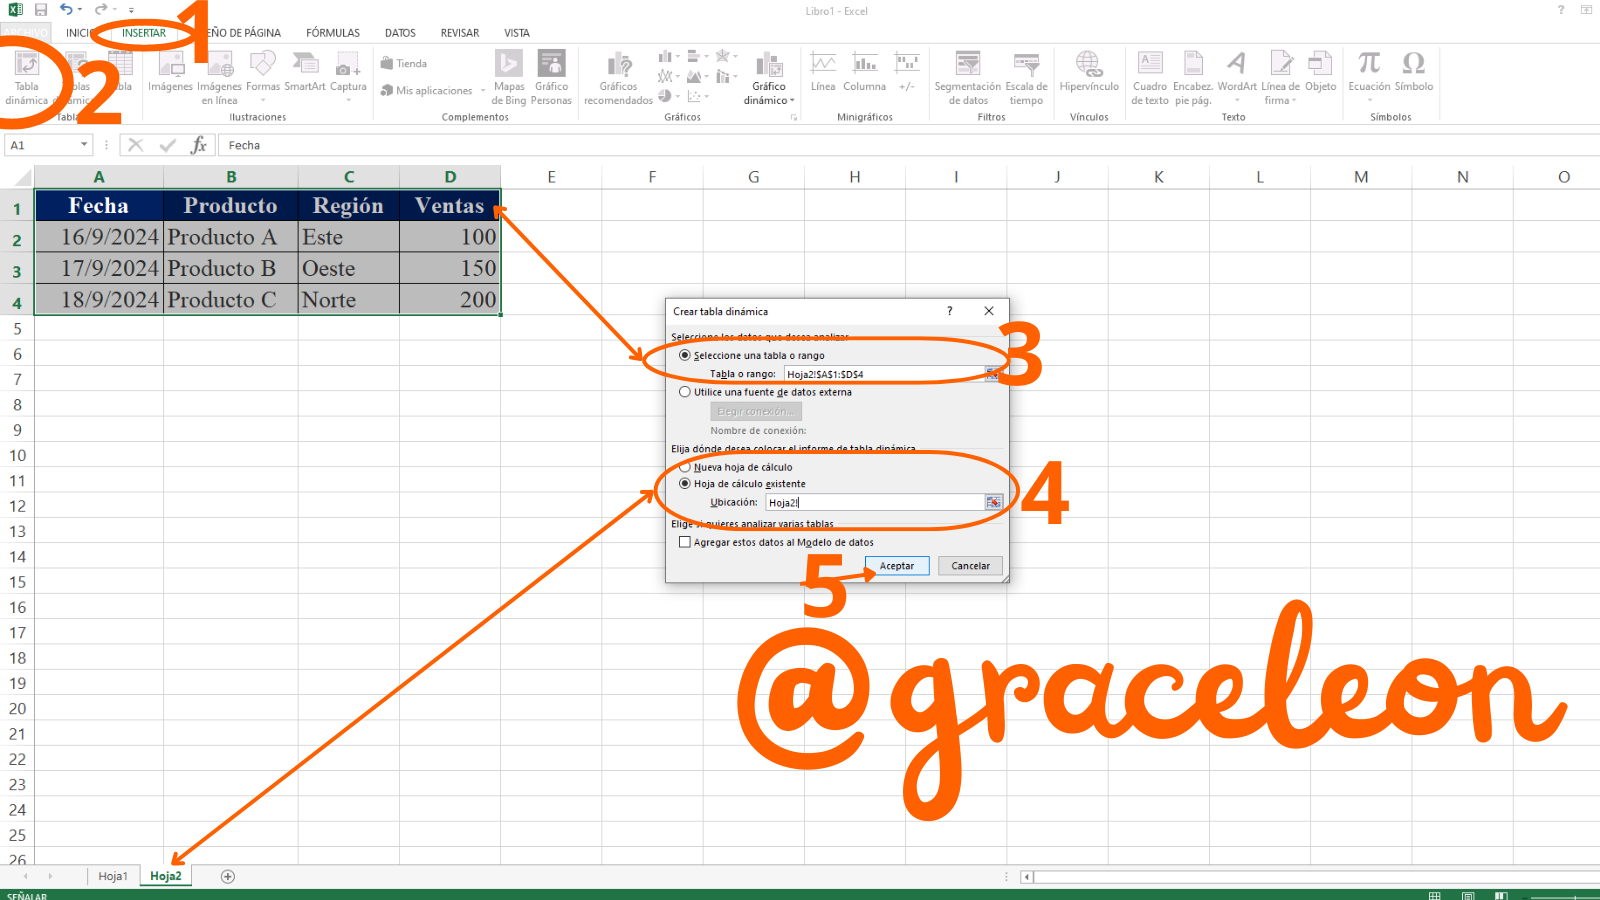
Task: Select cell containing 'Producto B'
Action: coord(231,268)
